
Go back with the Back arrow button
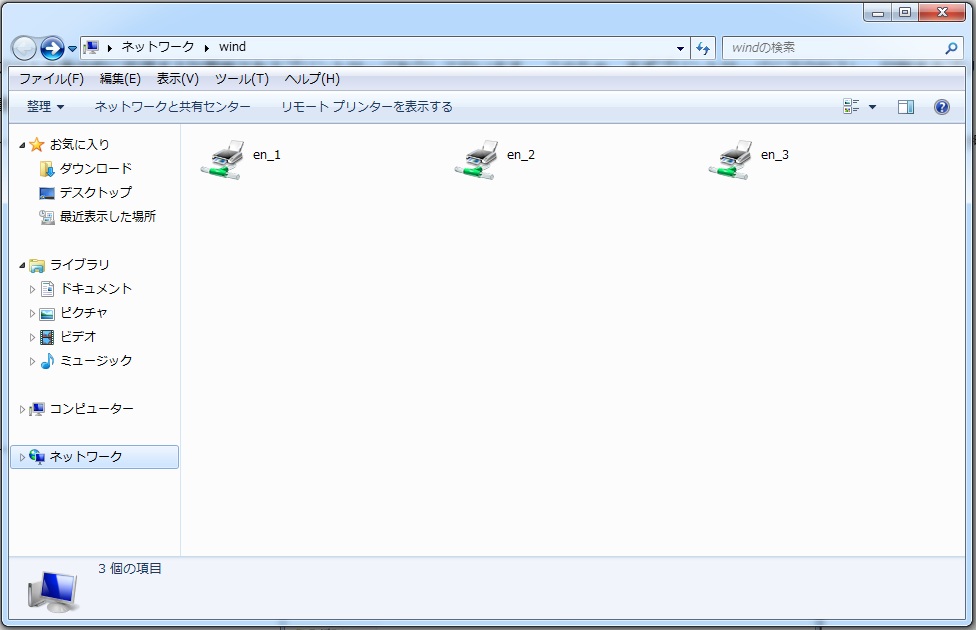(x=24, y=48)
